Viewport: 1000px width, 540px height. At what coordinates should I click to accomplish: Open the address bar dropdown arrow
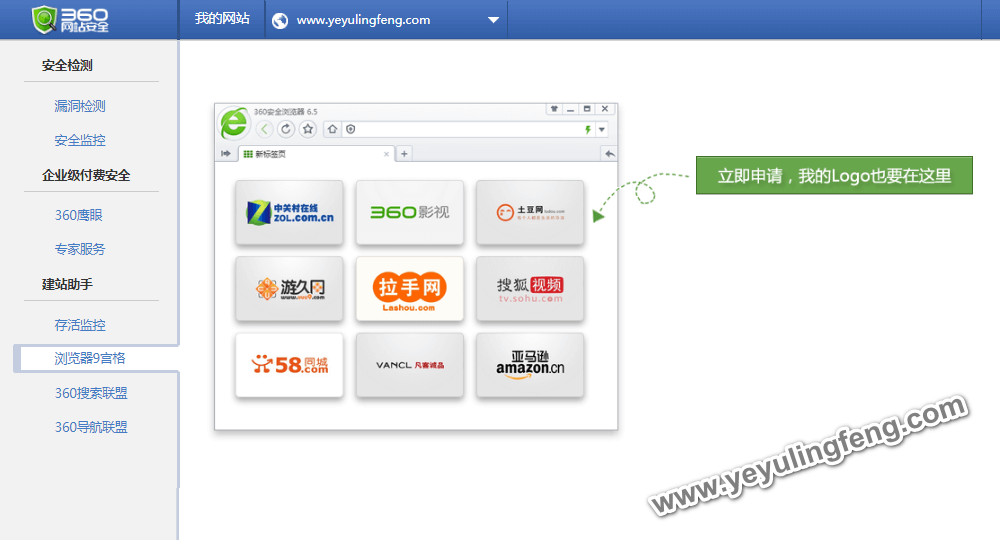601,129
